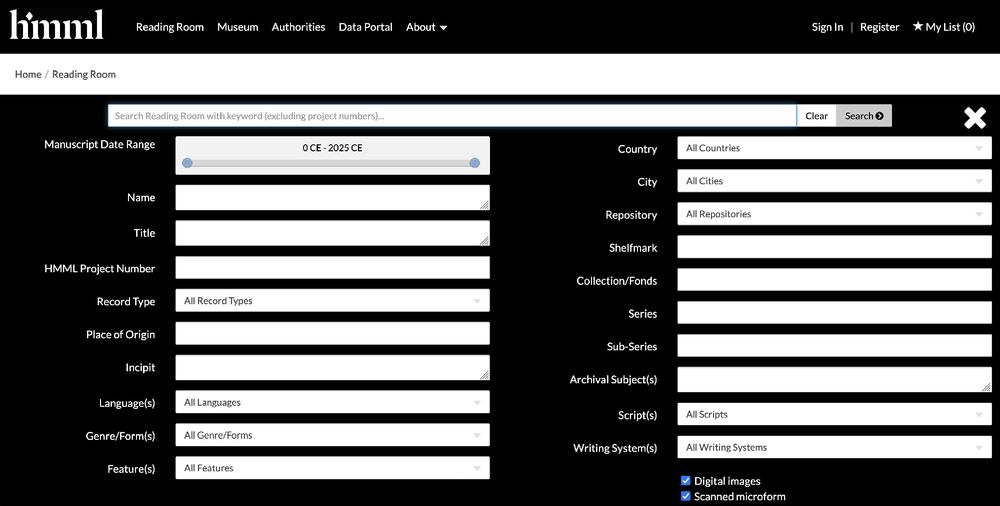Viewport: 1000px width, 506px height.
Task: Click the My List star icon
Action: click(918, 26)
